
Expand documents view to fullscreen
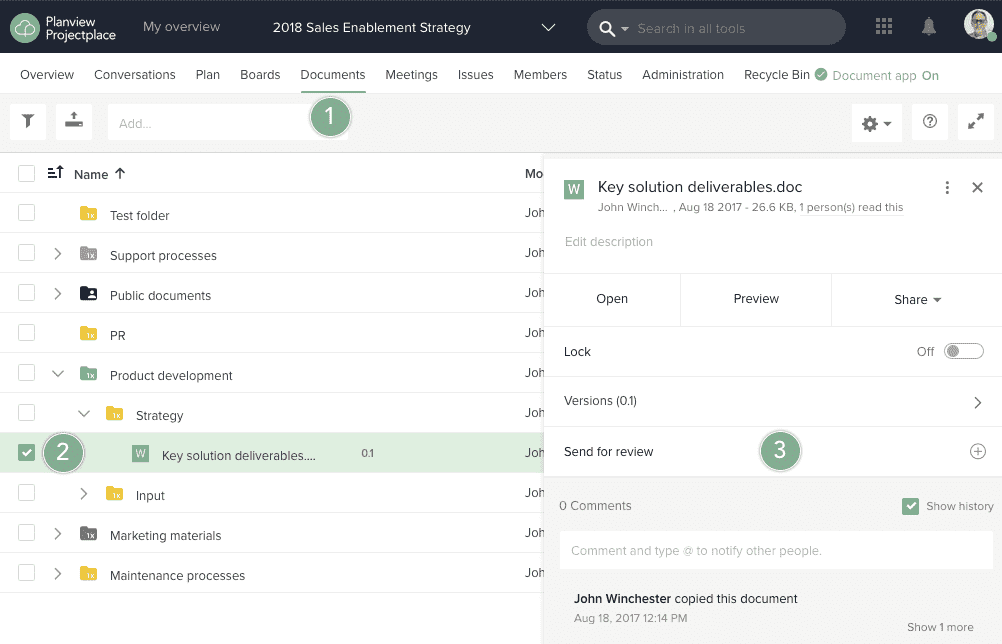(976, 122)
